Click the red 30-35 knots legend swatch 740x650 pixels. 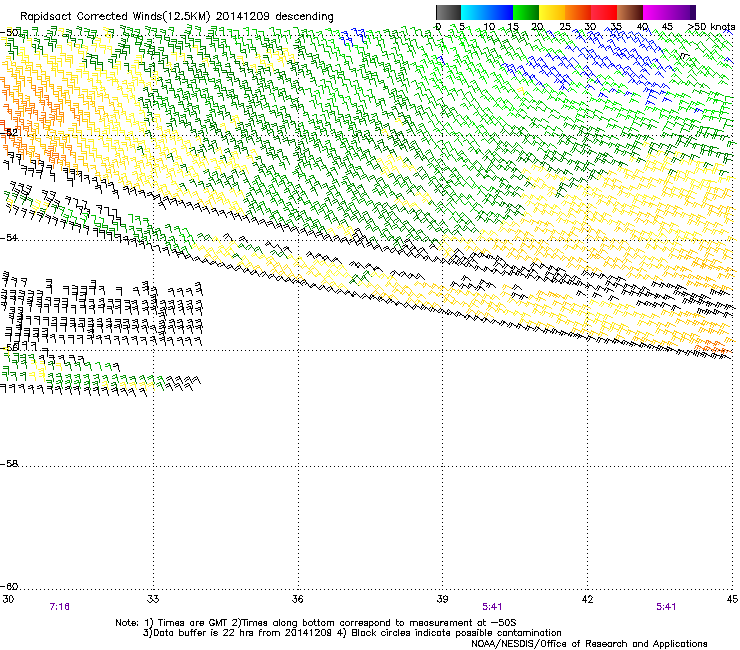pyautogui.click(x=604, y=12)
